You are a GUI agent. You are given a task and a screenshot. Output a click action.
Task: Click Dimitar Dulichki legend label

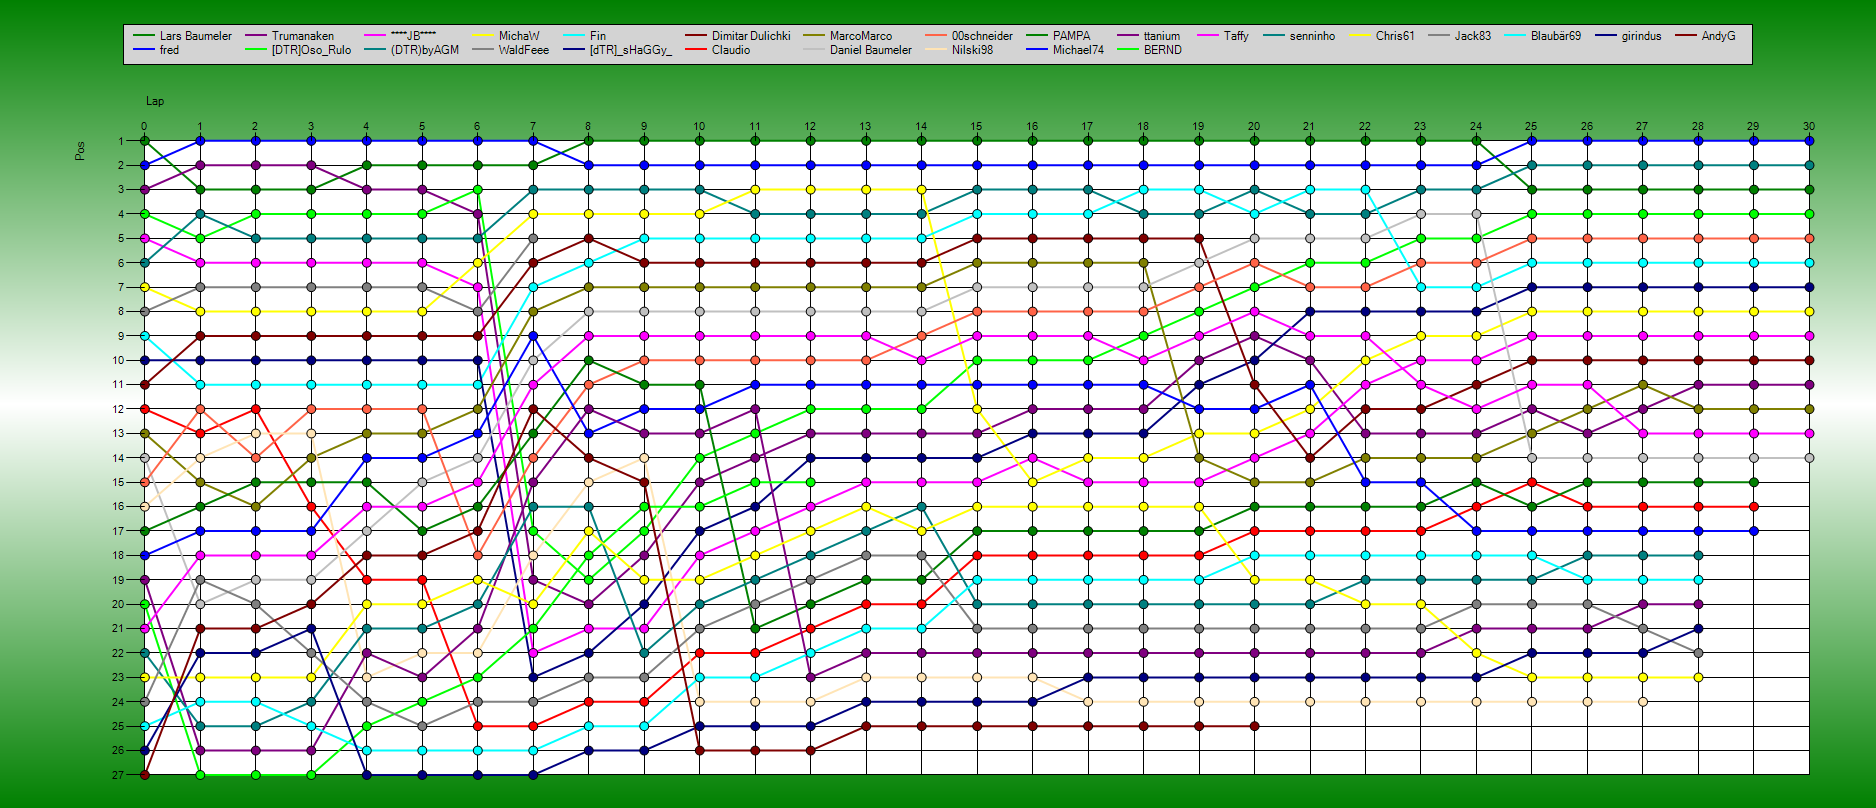pos(751,36)
